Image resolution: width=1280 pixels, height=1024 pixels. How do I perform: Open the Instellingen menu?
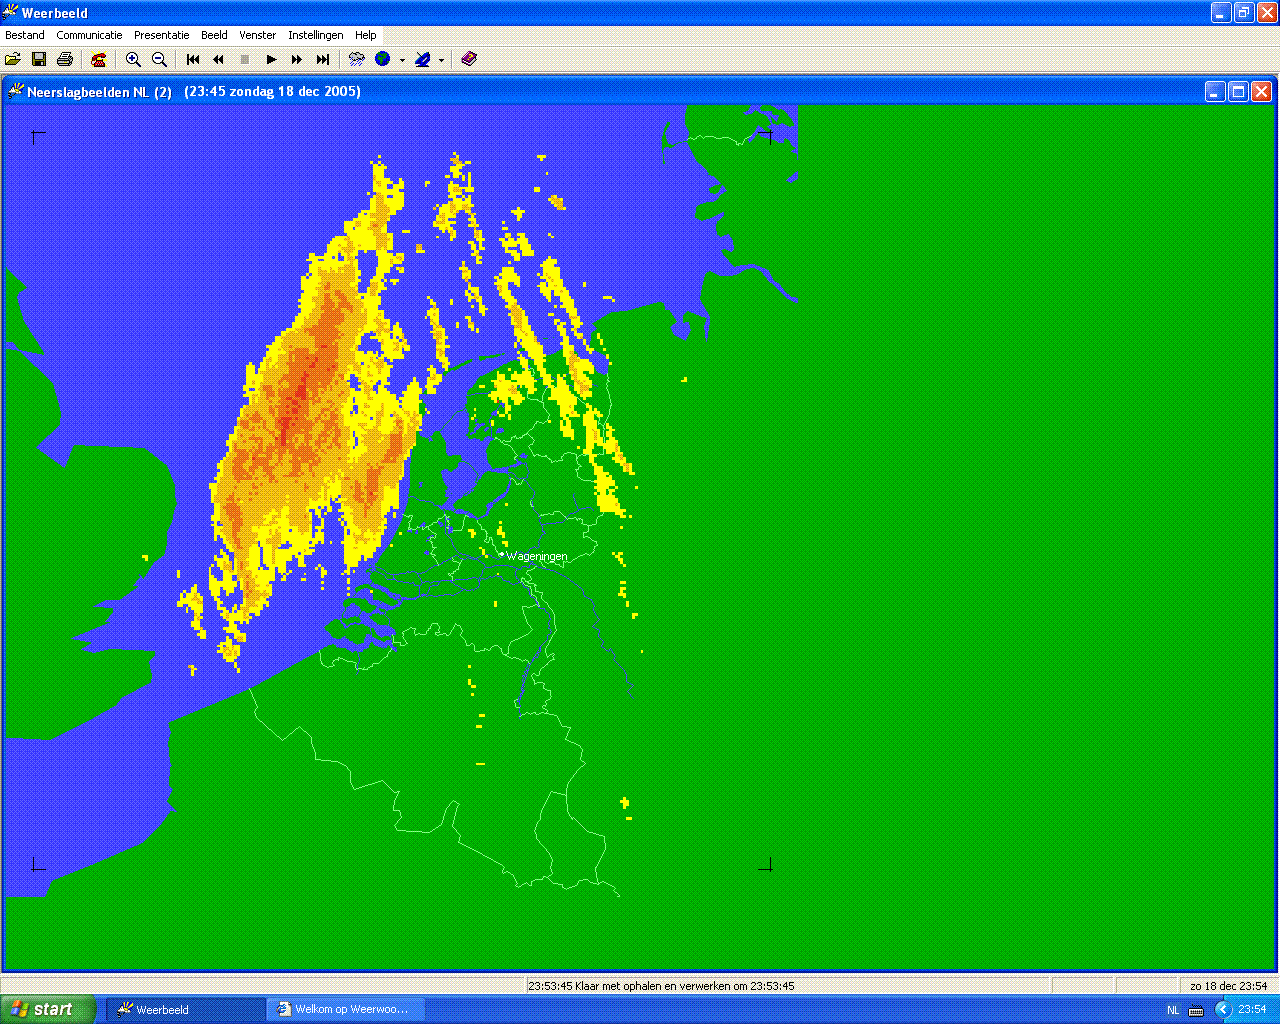click(x=316, y=35)
